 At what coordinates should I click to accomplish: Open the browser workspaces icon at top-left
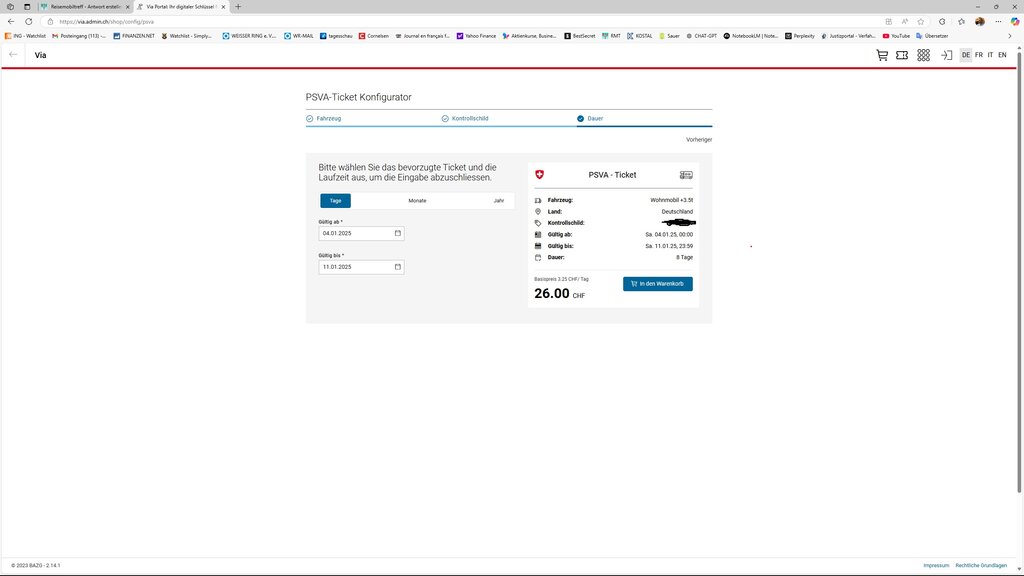pyautogui.click(x=10, y=7)
